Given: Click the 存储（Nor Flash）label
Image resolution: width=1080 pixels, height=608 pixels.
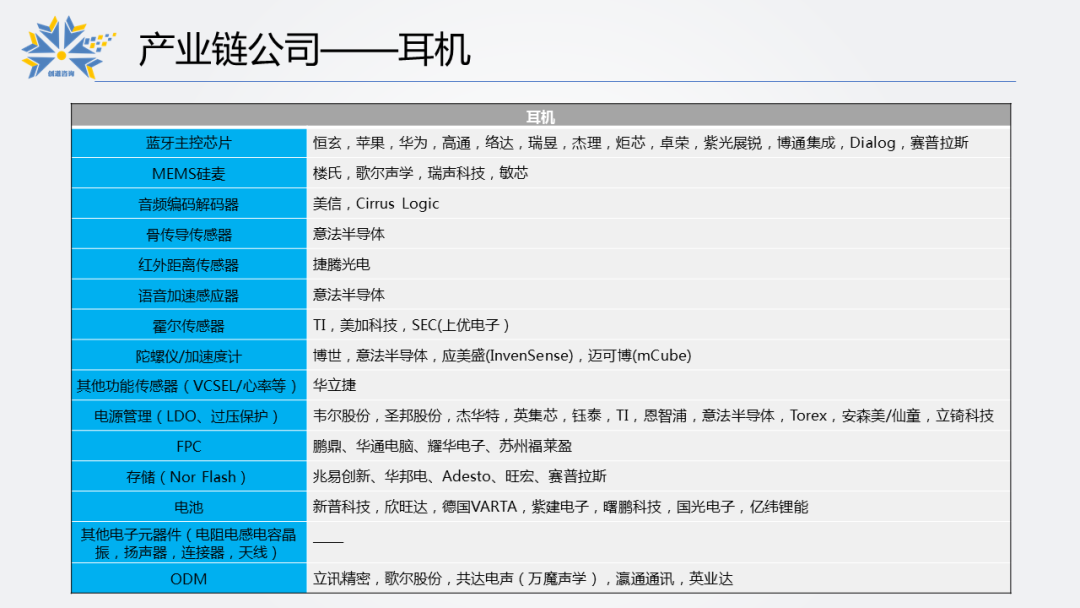Looking at the screenshot, I should (x=189, y=476).
